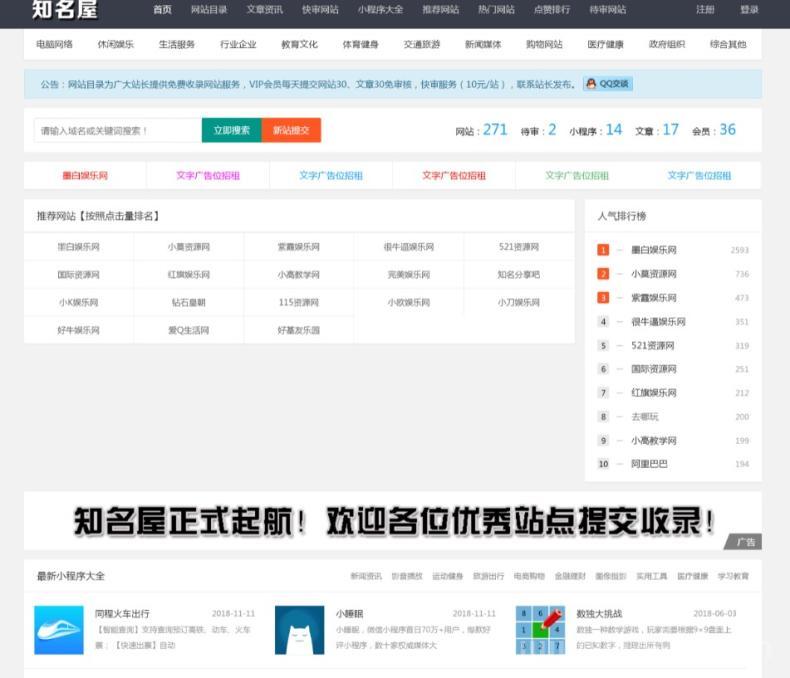Open 好基友乐园 in recommended sites
Image resolution: width=790 pixels, height=678 pixels.
coord(299,330)
